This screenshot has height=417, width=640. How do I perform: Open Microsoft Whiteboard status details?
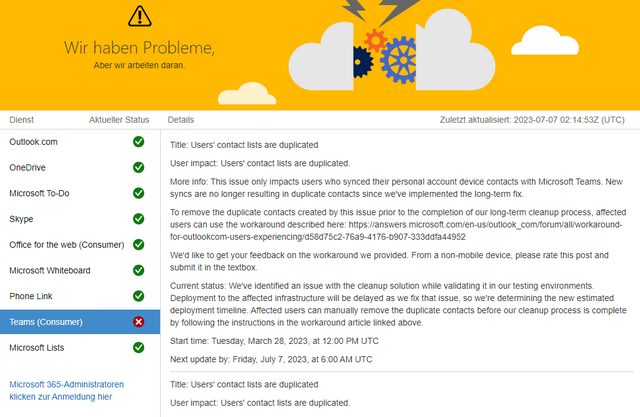pos(80,270)
